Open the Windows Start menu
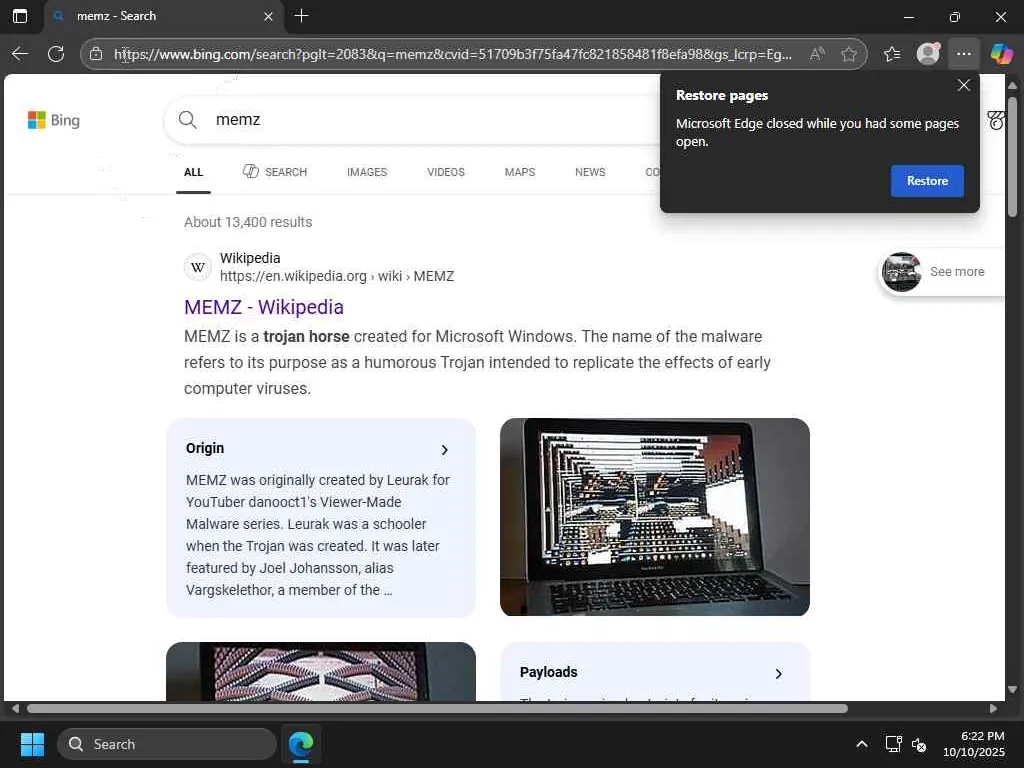 [x=32, y=744]
